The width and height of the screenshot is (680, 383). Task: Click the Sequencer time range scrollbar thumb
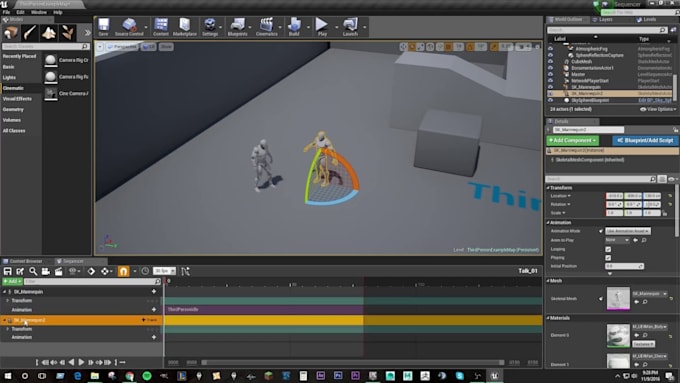pyautogui.click(x=352, y=362)
